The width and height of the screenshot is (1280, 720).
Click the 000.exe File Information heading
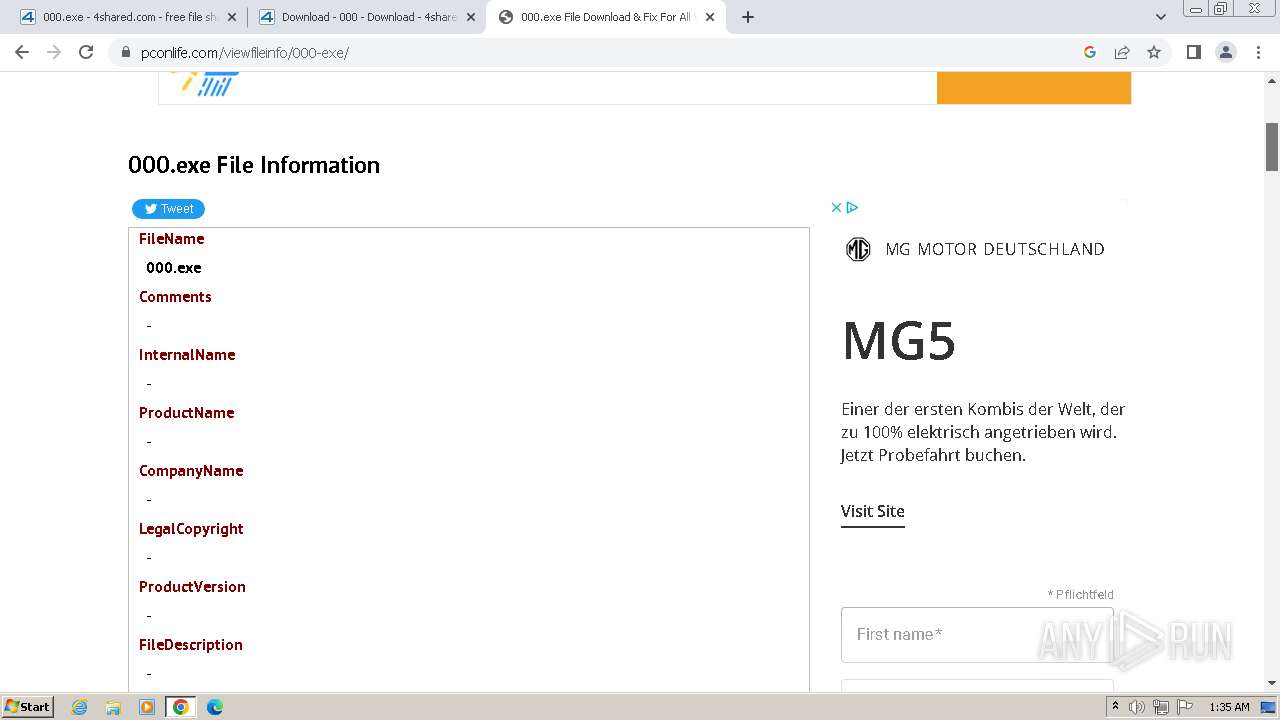tap(254, 165)
